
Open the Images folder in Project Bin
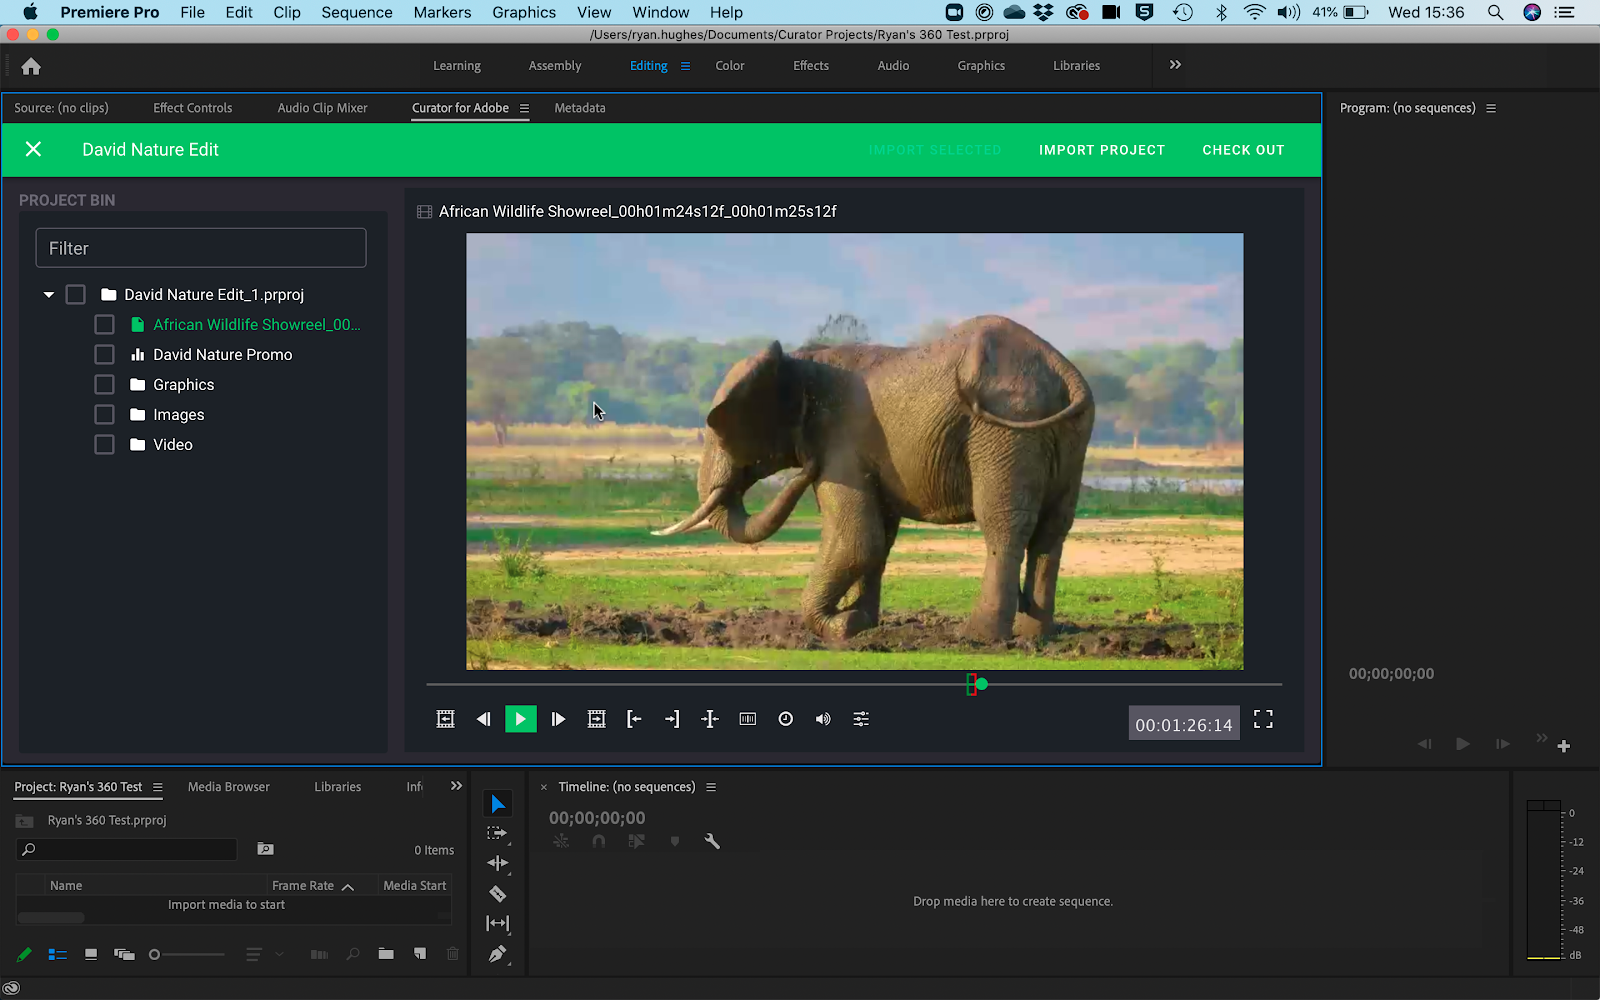178,415
